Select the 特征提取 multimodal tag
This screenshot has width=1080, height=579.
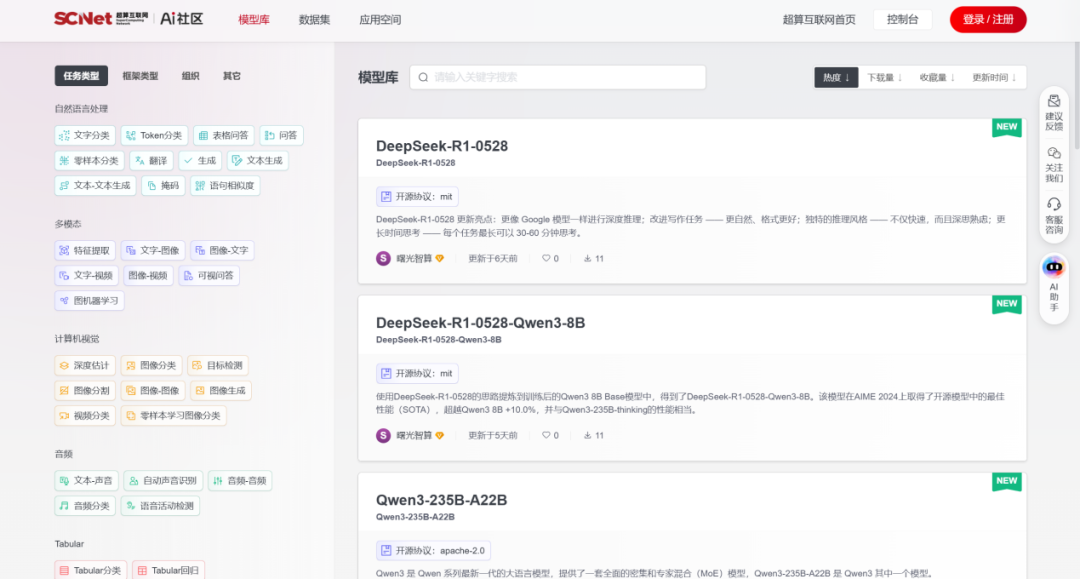[x=85, y=251]
